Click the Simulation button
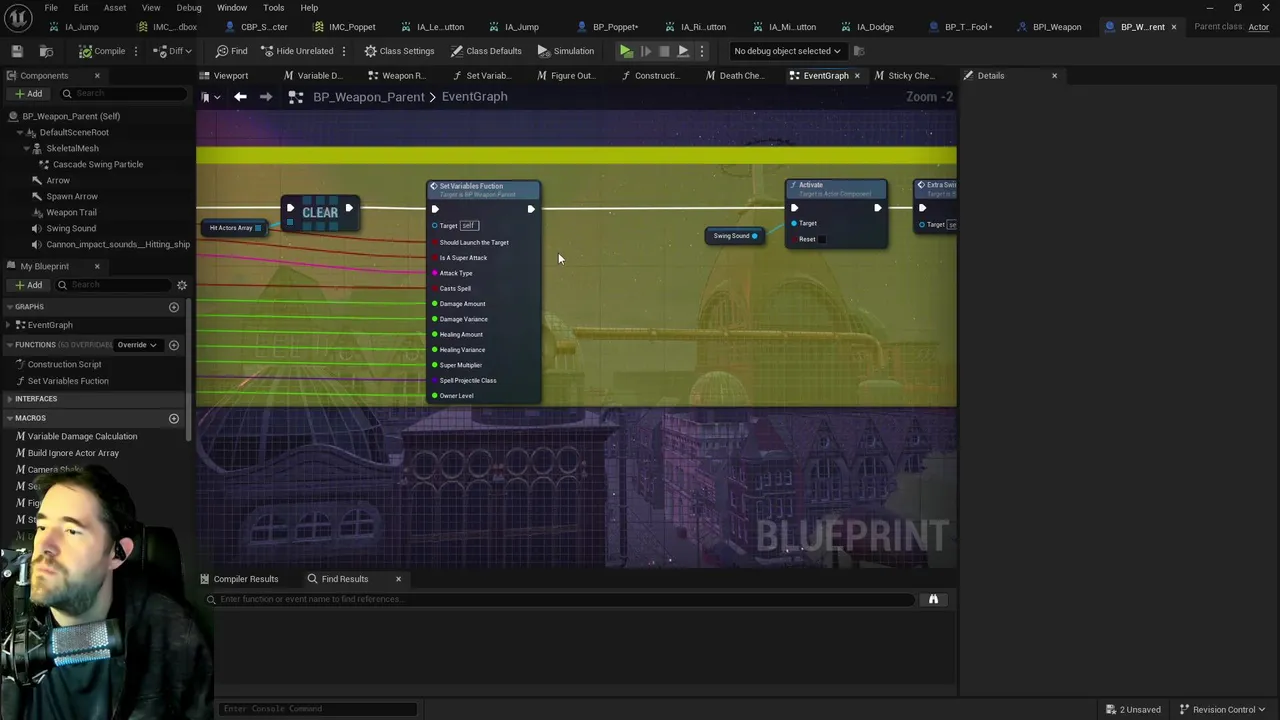This screenshot has height=720, width=1280. [x=565, y=51]
